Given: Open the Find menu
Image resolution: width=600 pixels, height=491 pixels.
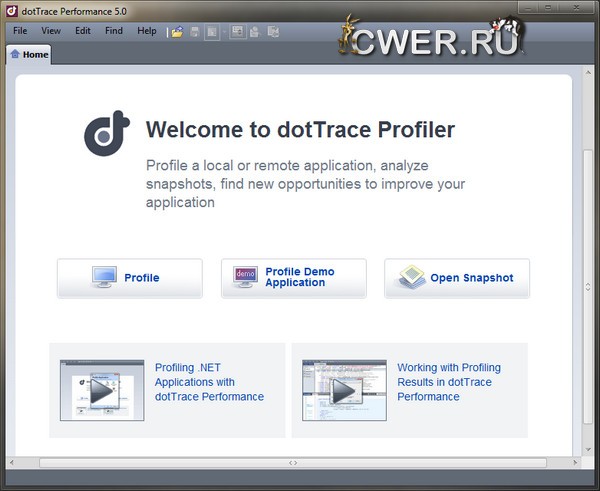Looking at the screenshot, I should [x=114, y=31].
